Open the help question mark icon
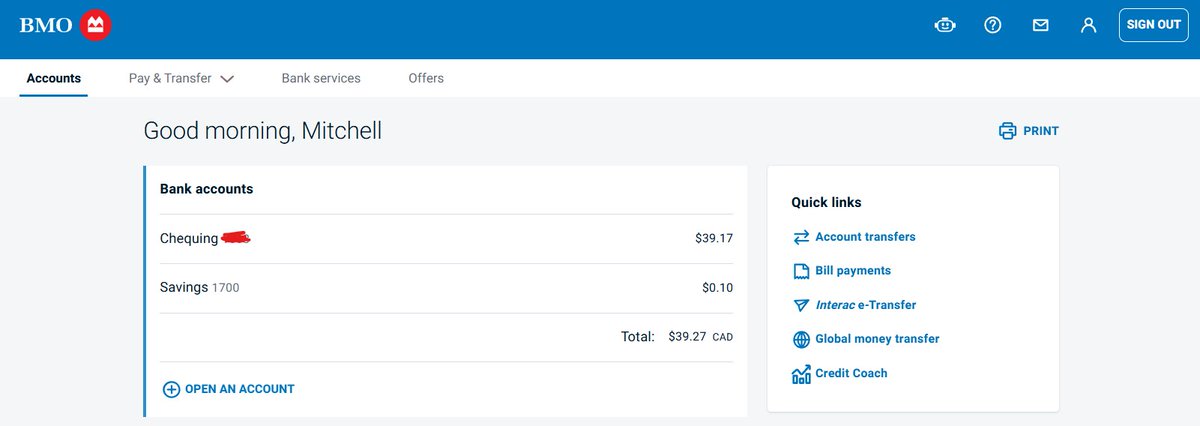 tap(993, 25)
